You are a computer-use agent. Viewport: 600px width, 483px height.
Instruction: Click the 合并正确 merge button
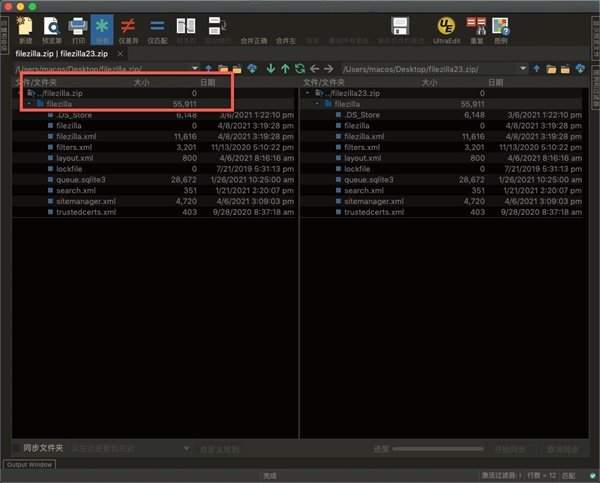(254, 41)
